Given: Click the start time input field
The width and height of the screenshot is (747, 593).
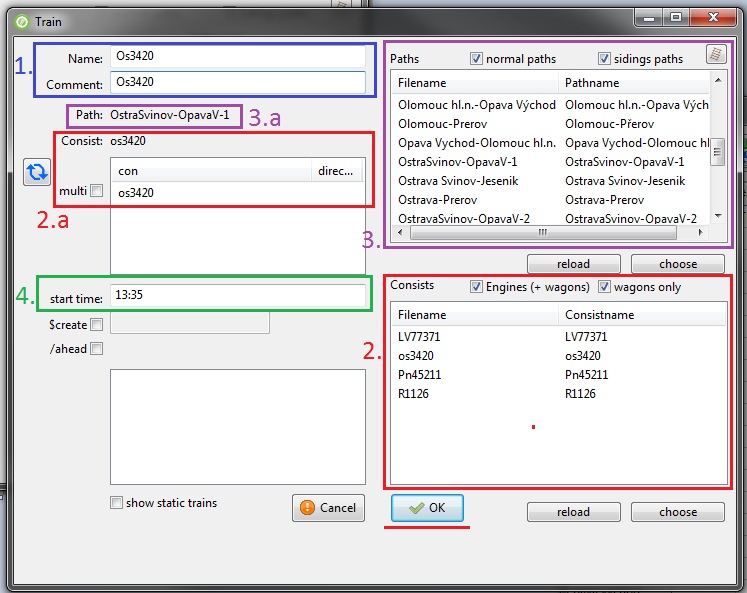Looking at the screenshot, I should pyautogui.click(x=237, y=296).
